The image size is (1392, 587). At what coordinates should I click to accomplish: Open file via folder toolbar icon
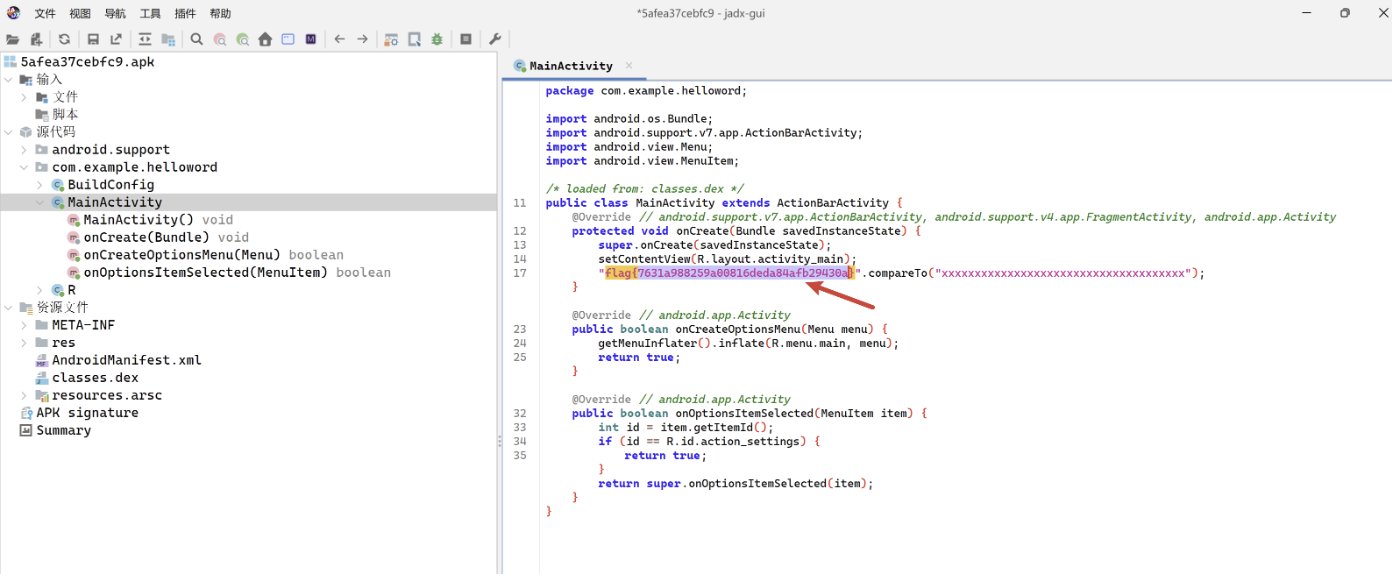13,39
